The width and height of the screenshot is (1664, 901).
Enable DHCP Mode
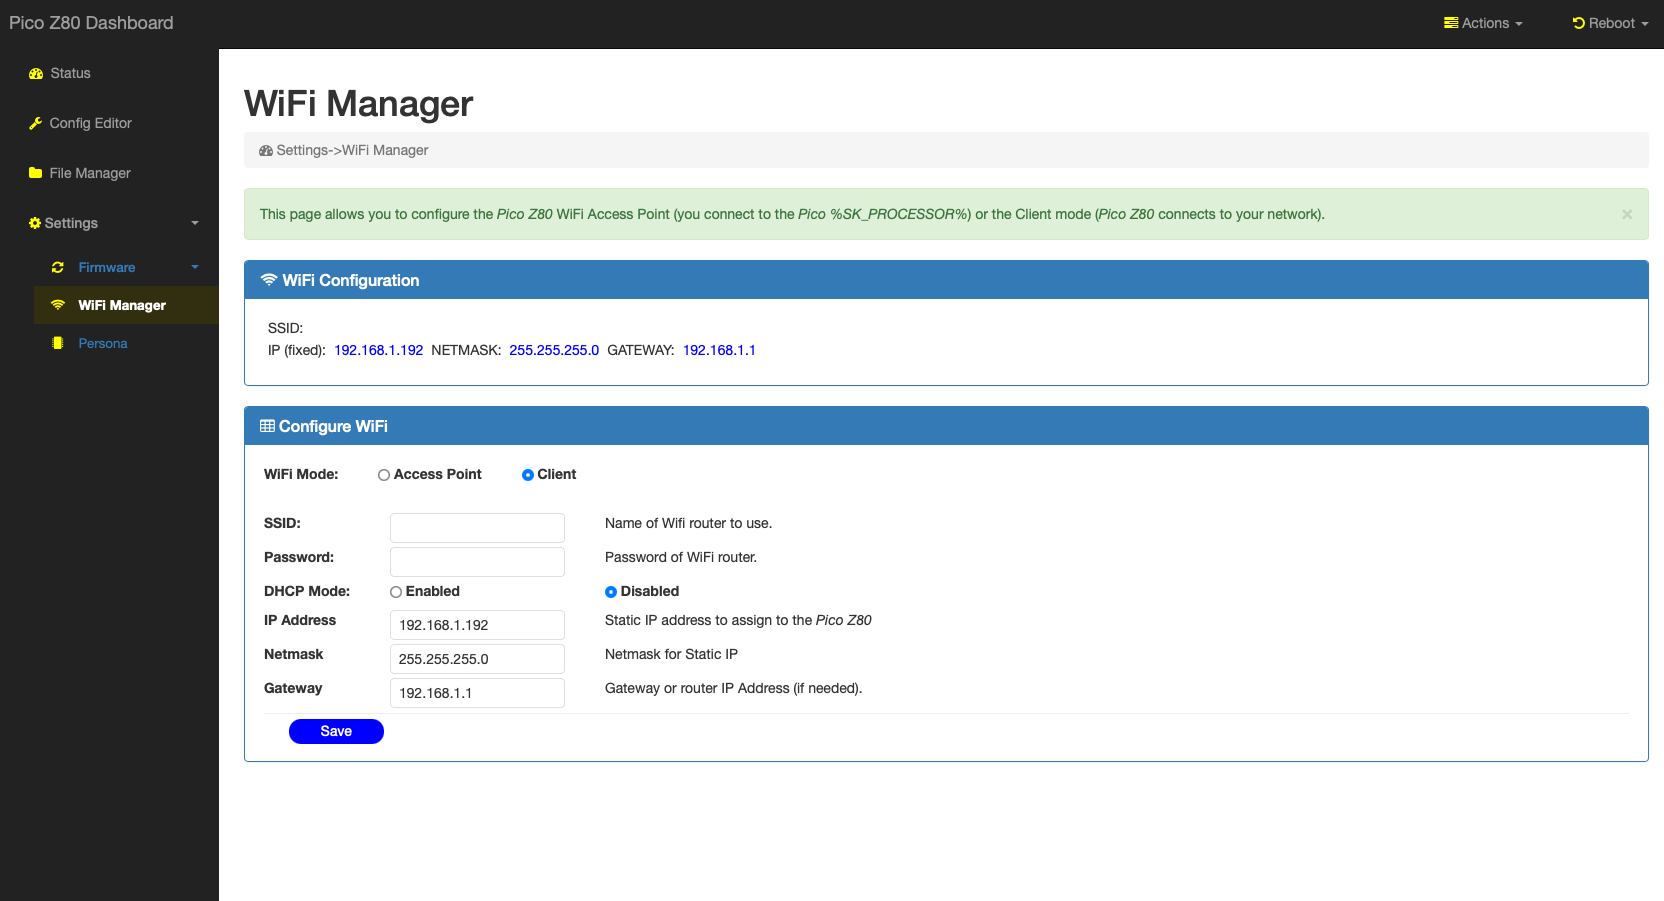click(396, 592)
